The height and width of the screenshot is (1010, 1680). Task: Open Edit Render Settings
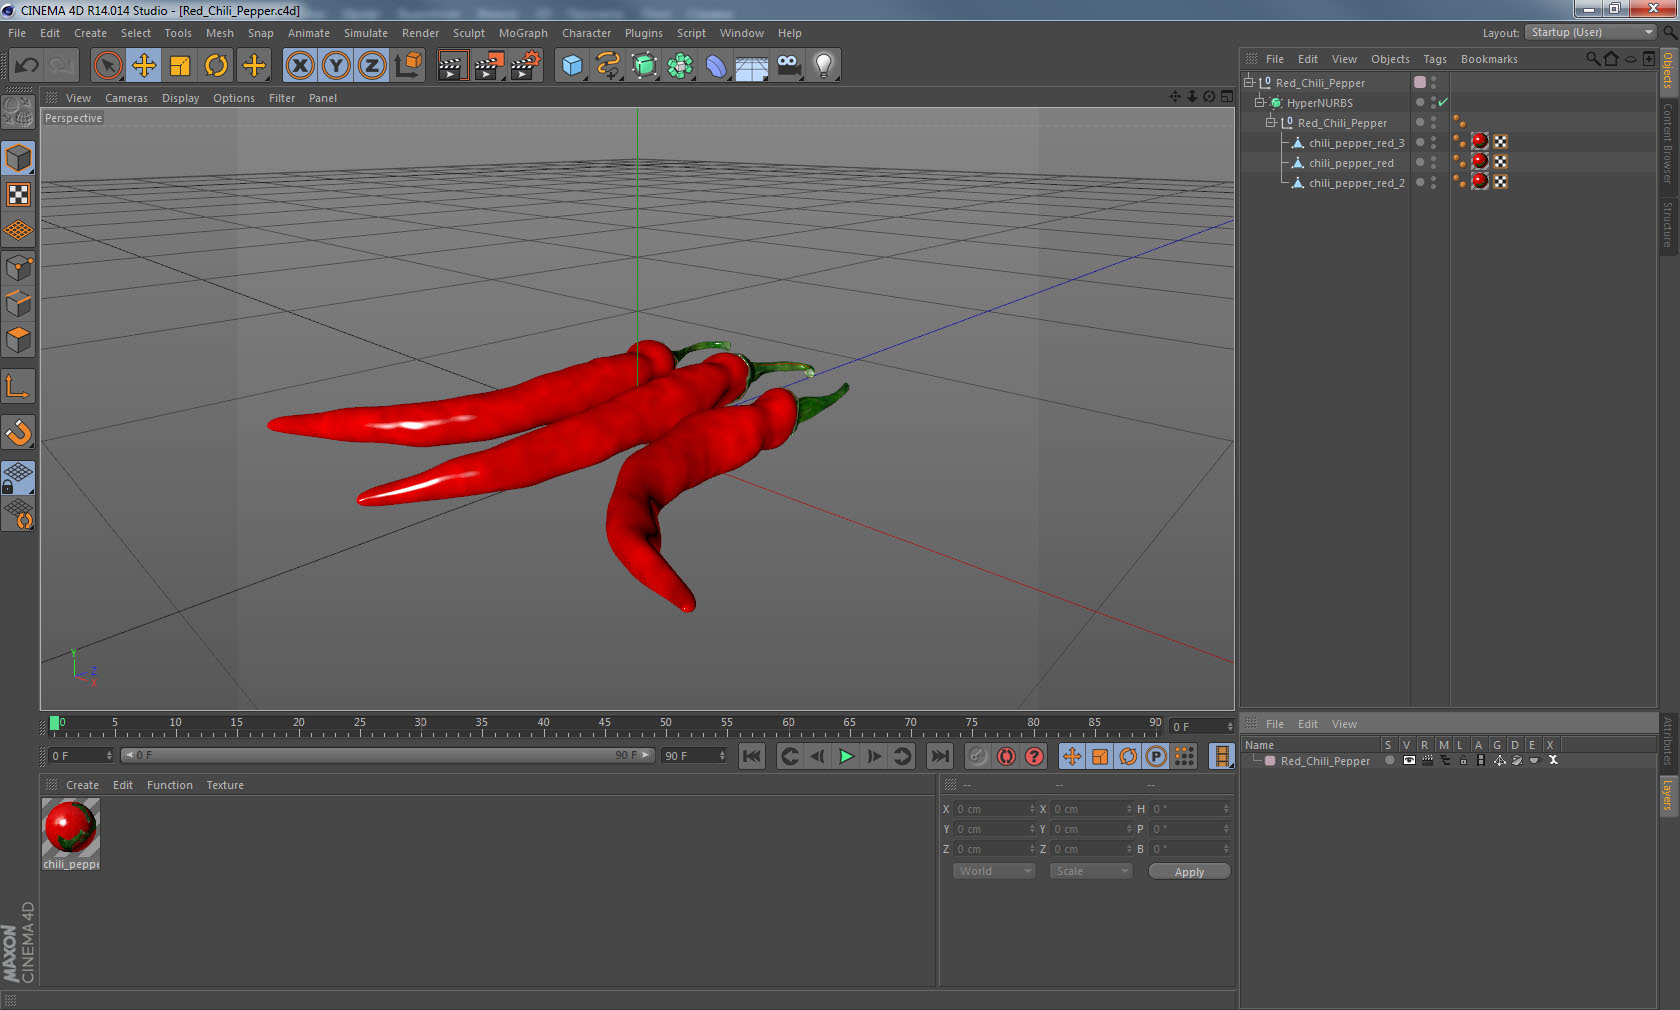coord(525,66)
